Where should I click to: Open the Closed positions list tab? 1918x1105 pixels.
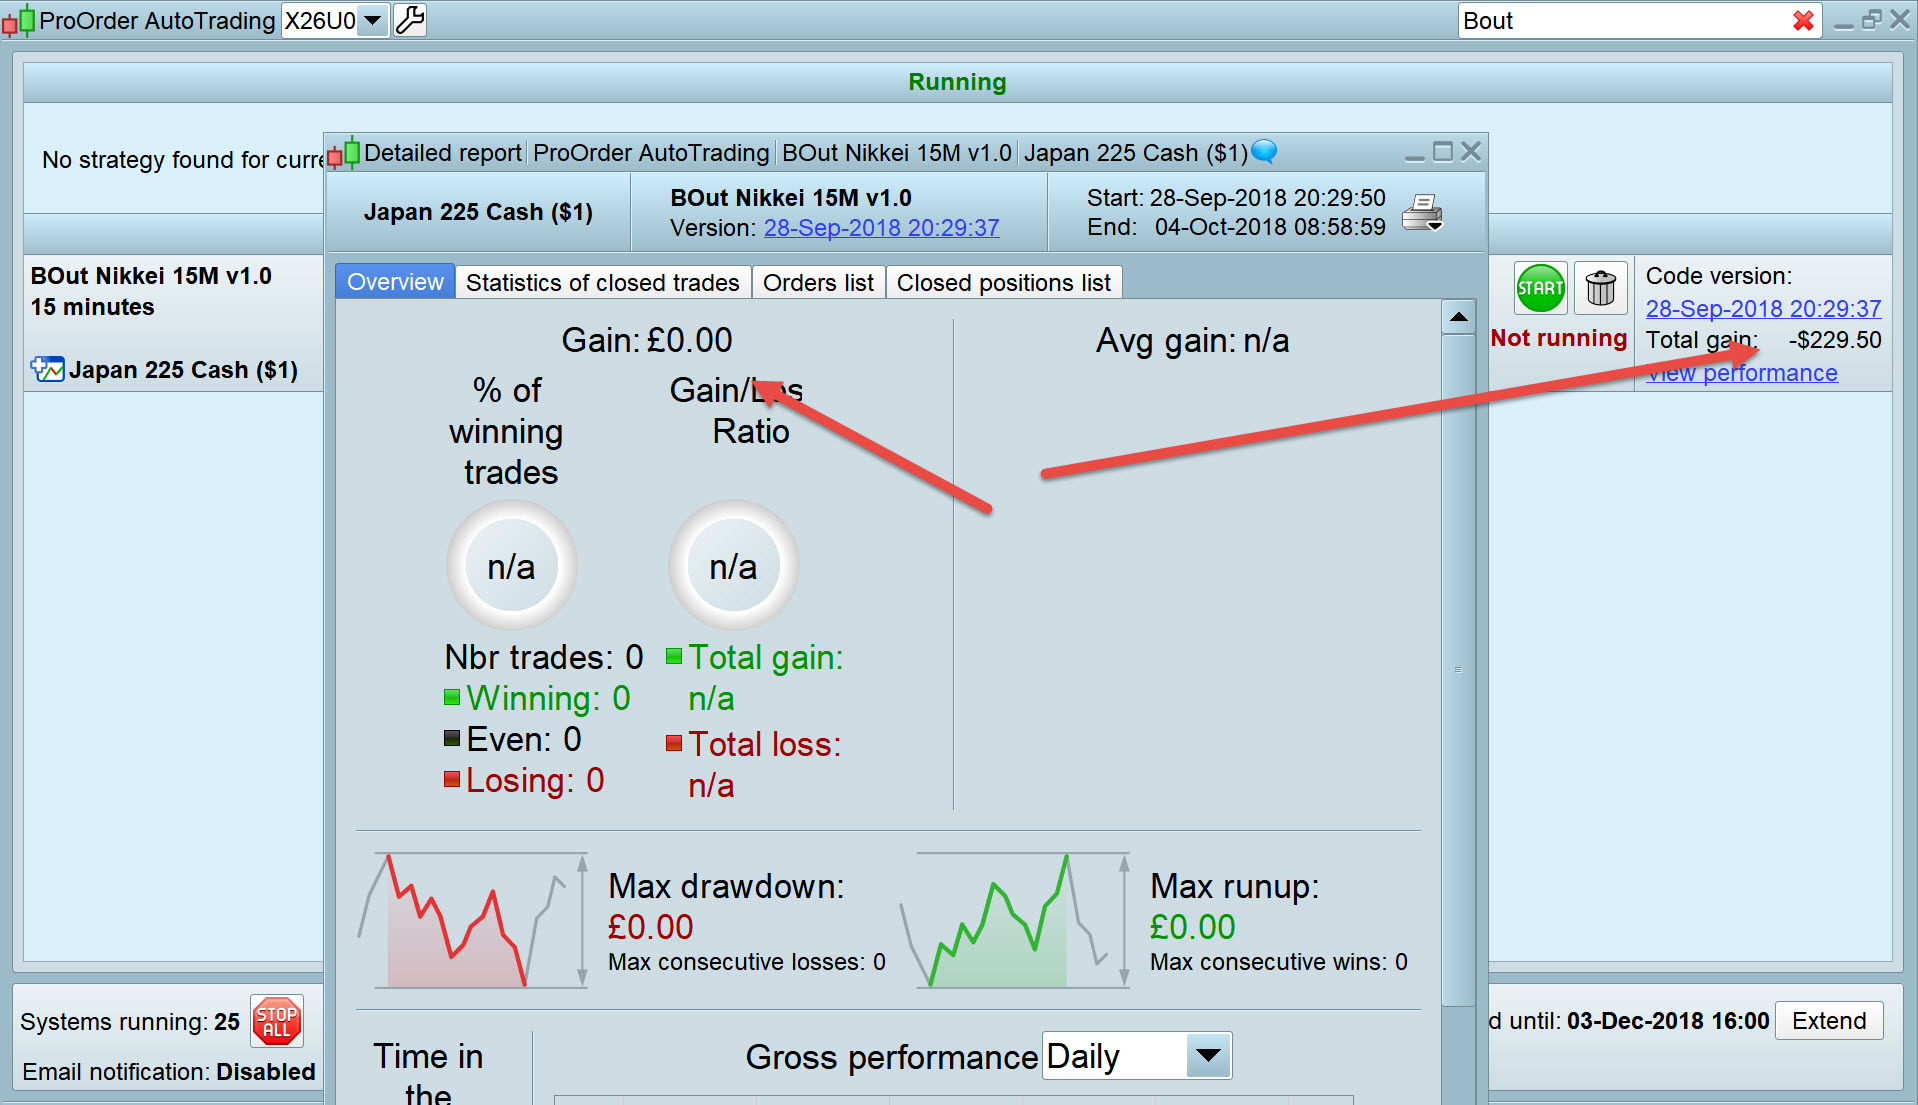(x=1004, y=283)
